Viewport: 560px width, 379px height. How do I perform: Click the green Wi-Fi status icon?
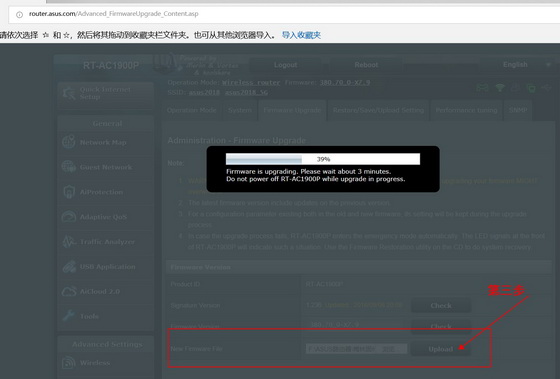[500, 88]
